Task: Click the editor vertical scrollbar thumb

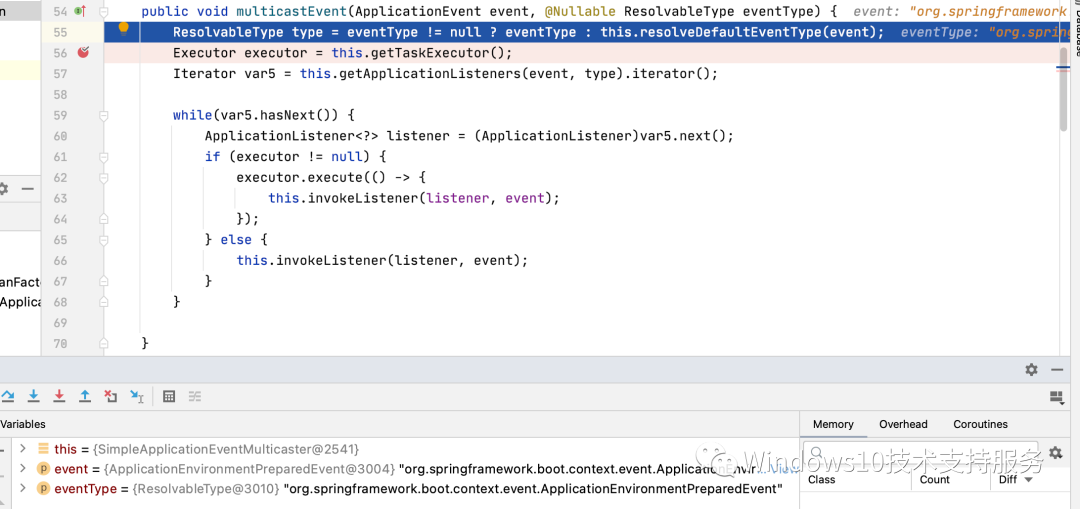Action: [1063, 88]
